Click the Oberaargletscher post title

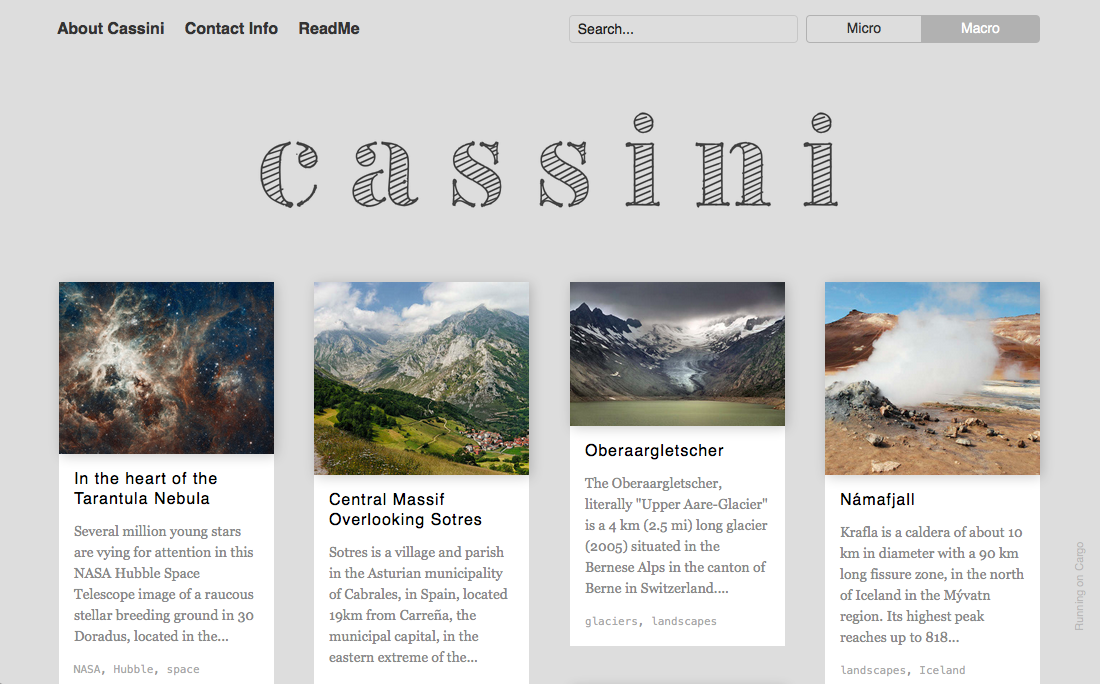(x=654, y=451)
